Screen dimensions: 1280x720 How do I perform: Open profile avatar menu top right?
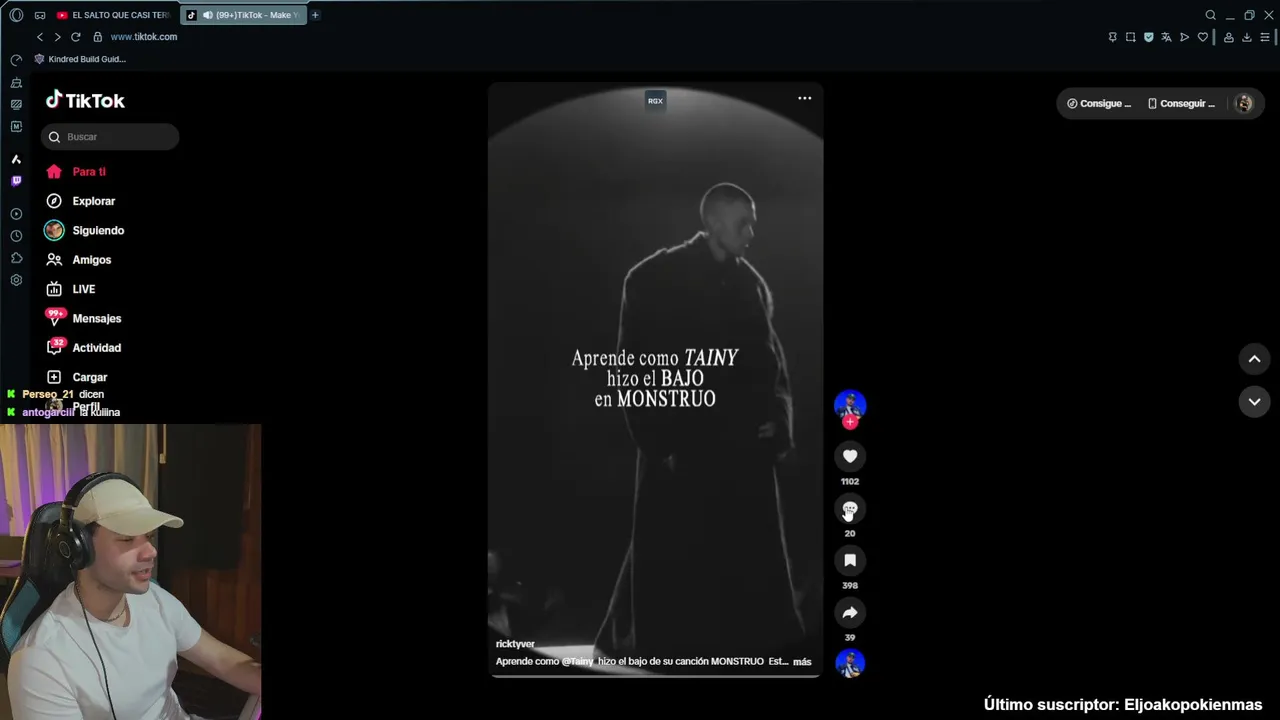pos(1244,103)
